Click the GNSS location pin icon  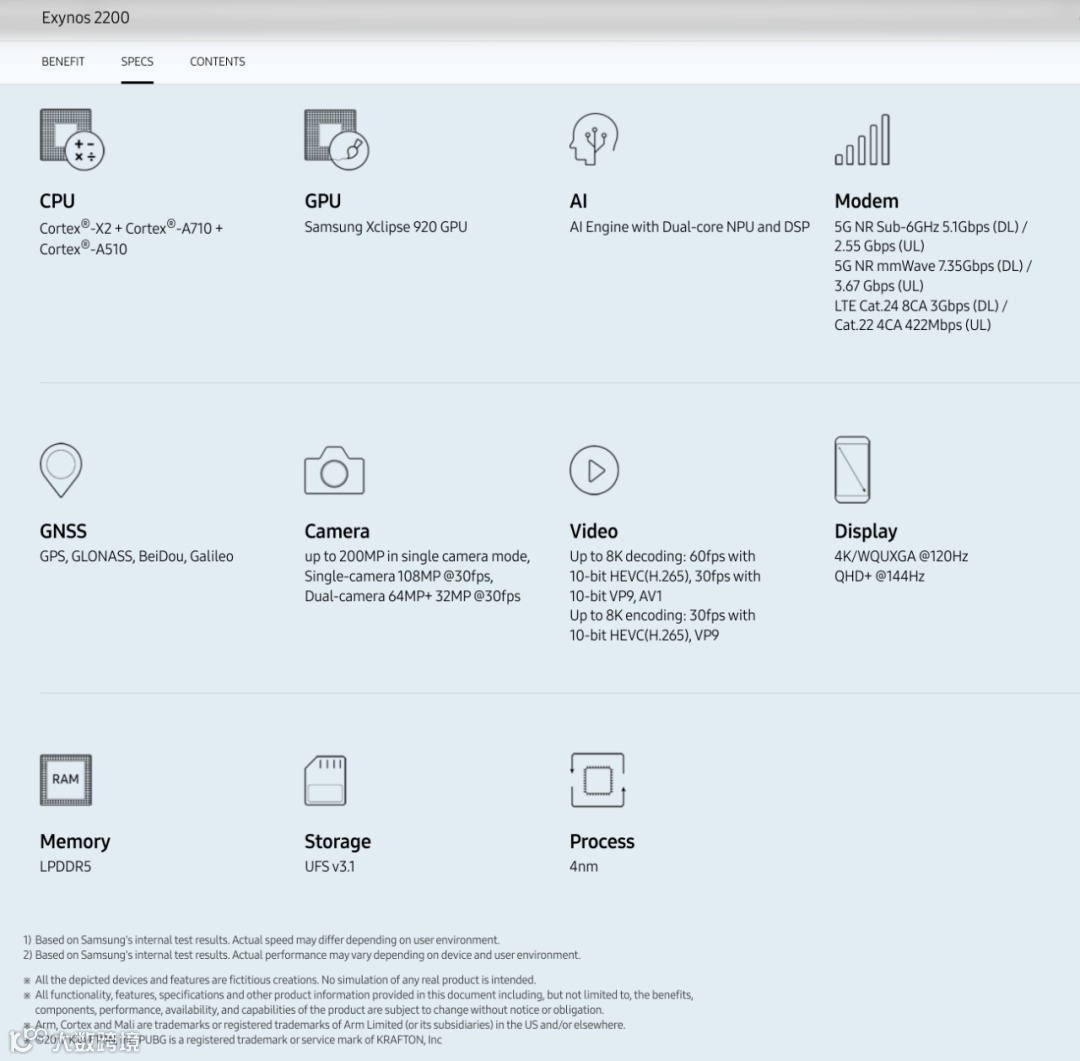[61, 470]
